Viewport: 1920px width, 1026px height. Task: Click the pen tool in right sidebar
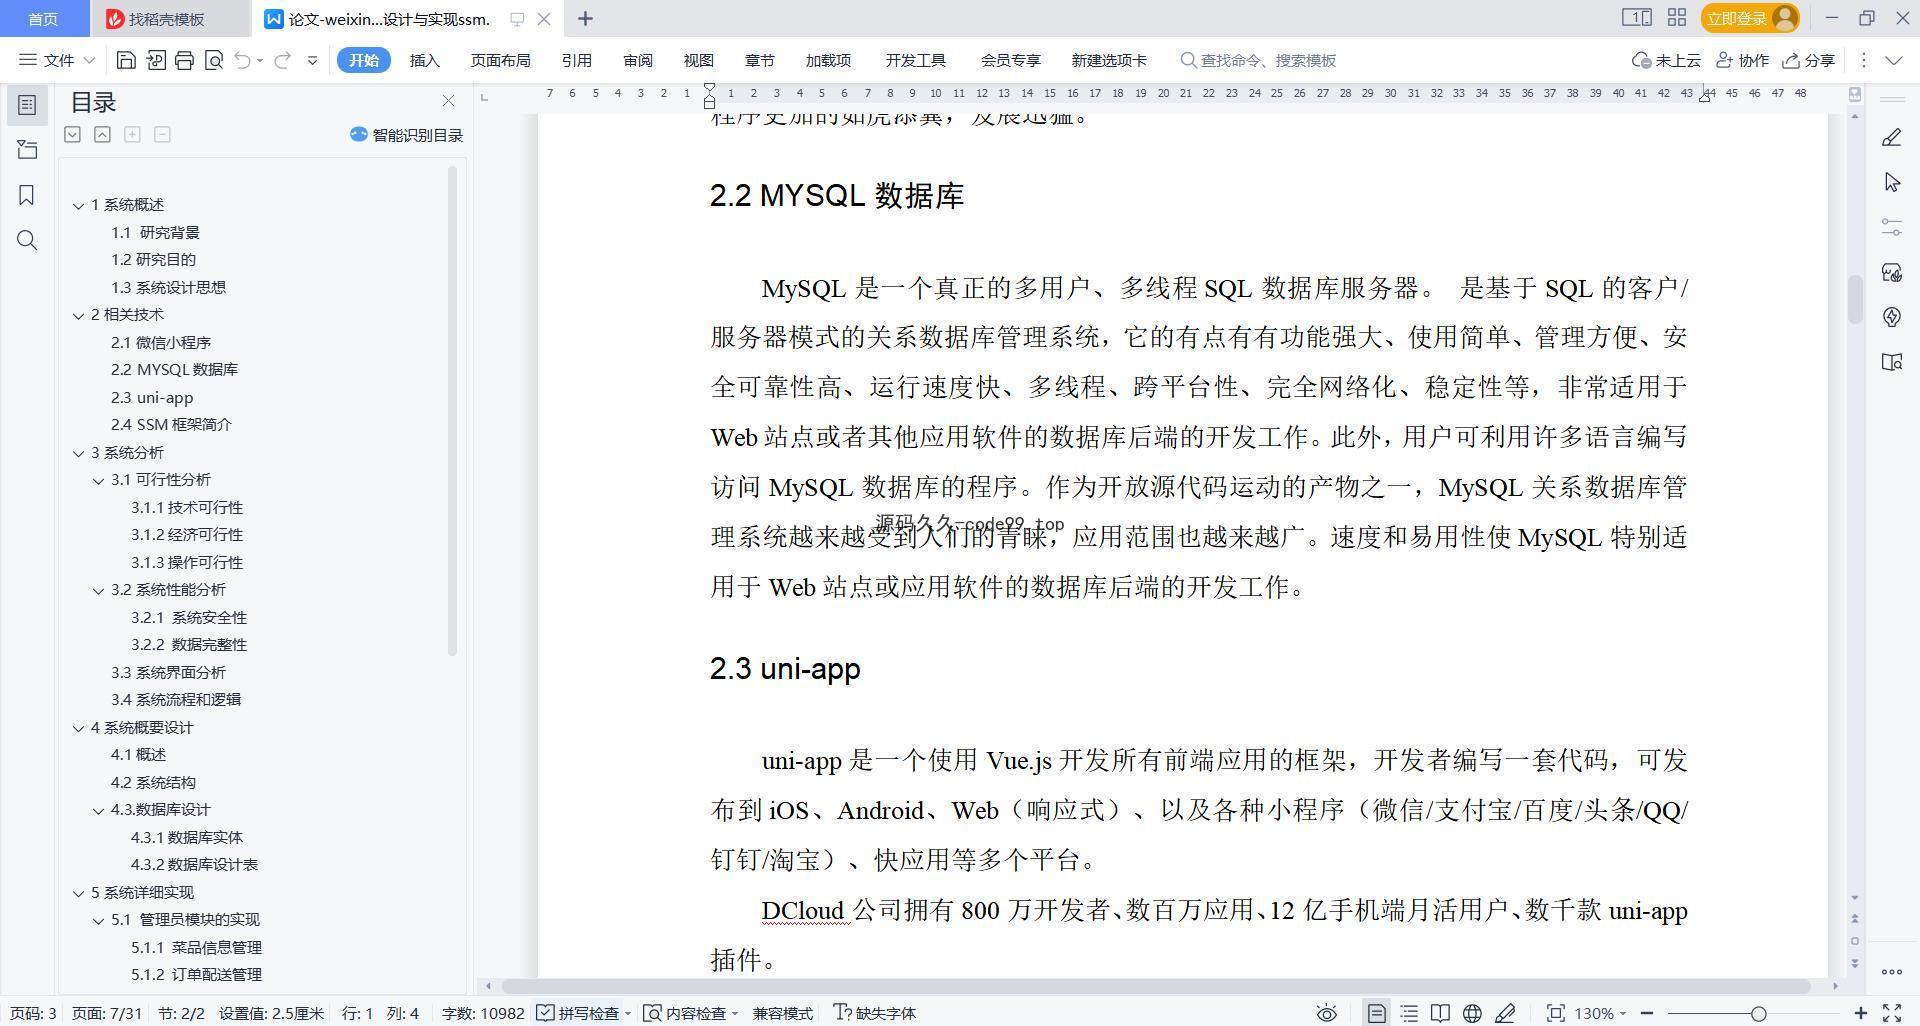[x=1891, y=138]
